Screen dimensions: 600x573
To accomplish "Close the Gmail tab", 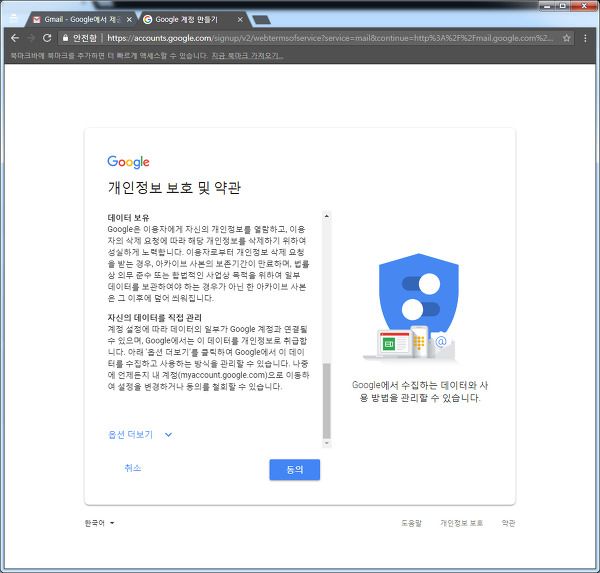I will point(129,20).
